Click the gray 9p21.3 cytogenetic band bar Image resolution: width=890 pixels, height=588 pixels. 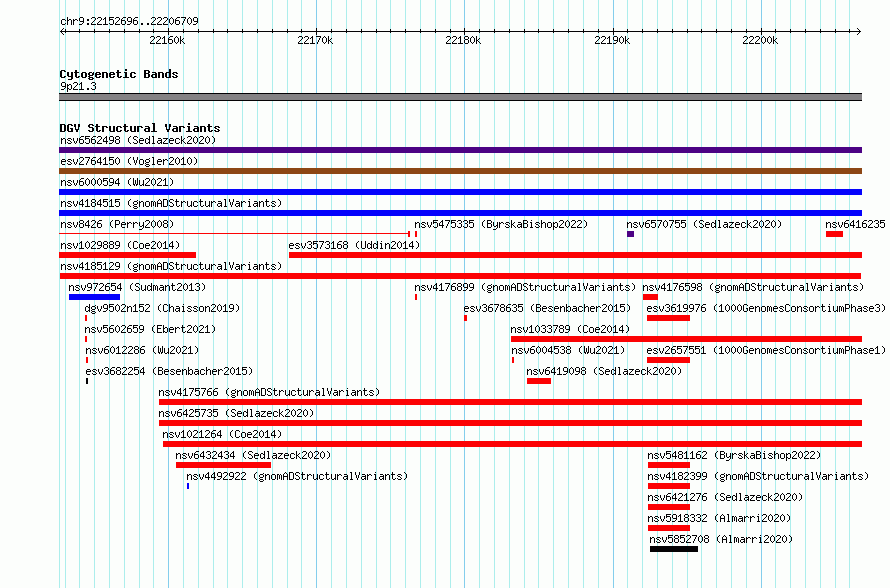(460, 97)
